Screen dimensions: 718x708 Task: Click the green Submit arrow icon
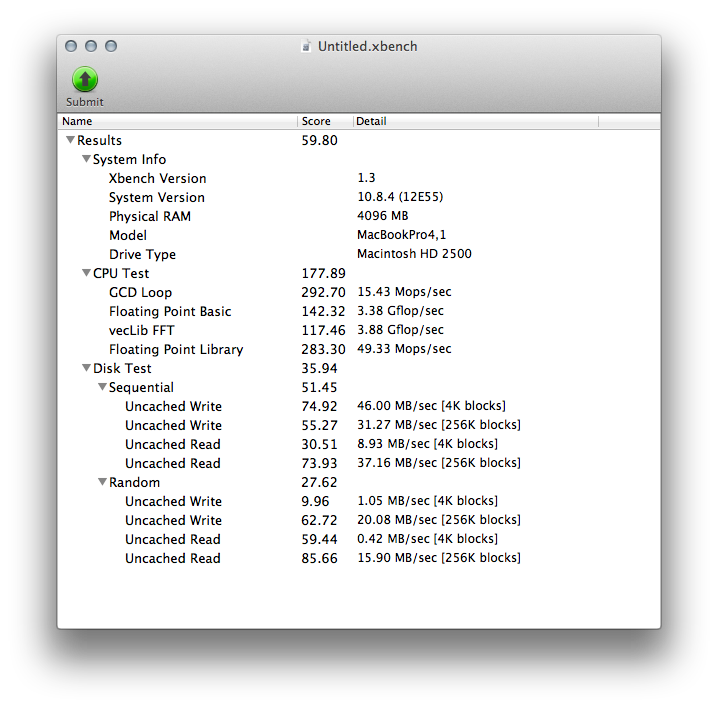tap(85, 79)
